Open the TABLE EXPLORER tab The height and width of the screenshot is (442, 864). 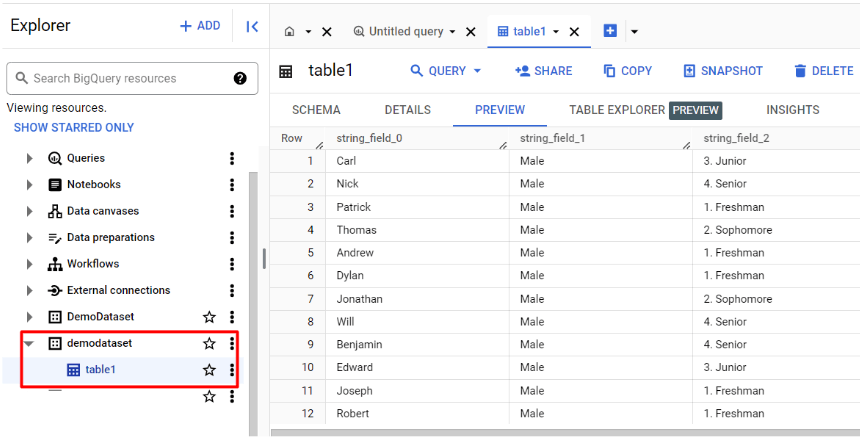coord(645,110)
